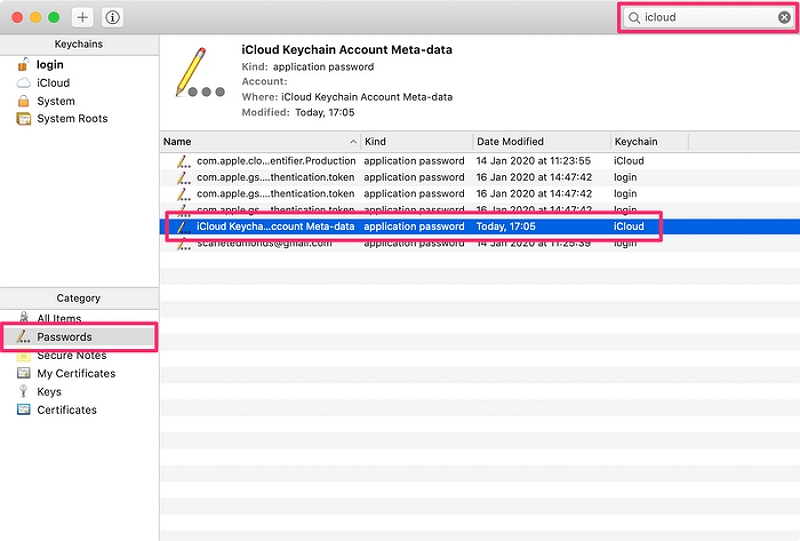The width and height of the screenshot is (800, 541).
Task: Sort list by Name column header
Action: point(260,141)
